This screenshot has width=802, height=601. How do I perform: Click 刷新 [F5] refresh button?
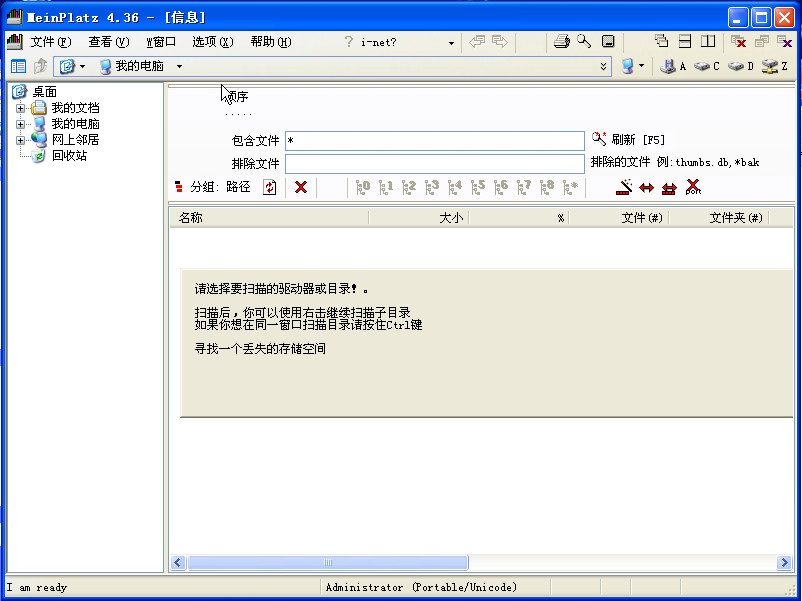coord(629,139)
